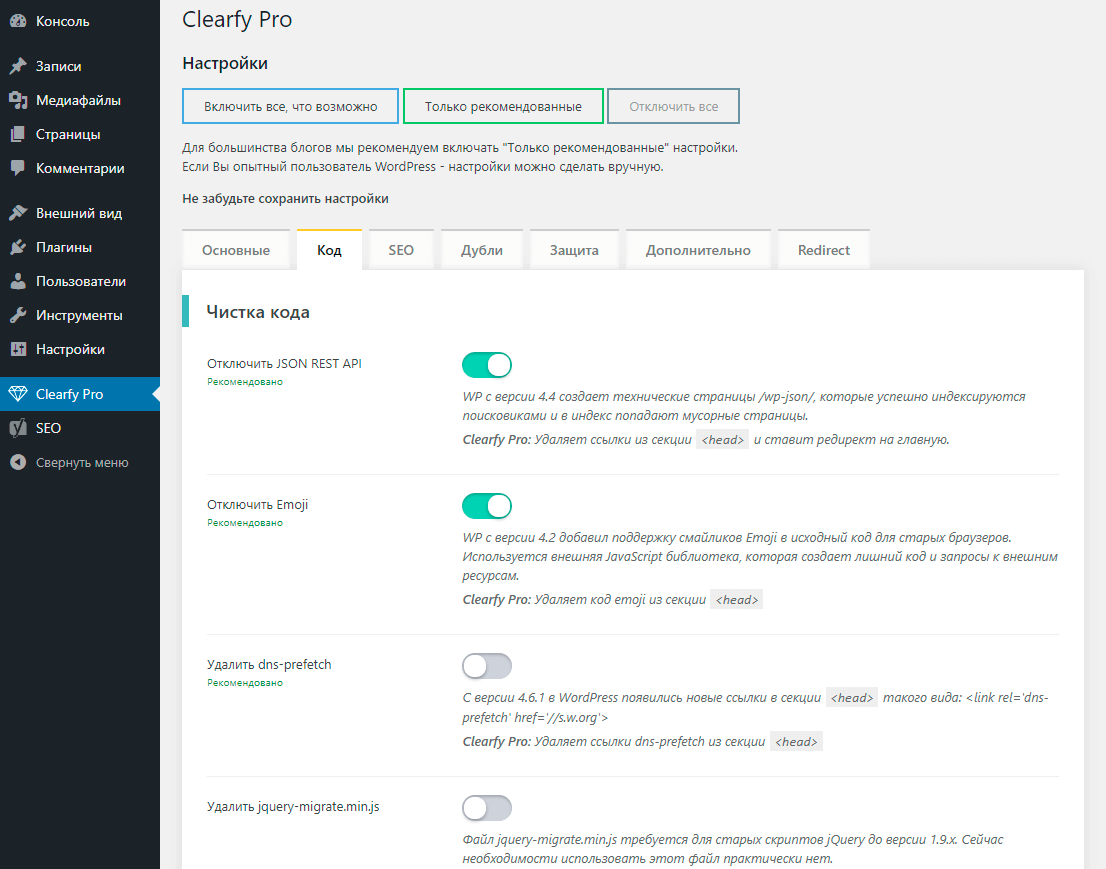Open the Внешний вид menu

point(80,213)
